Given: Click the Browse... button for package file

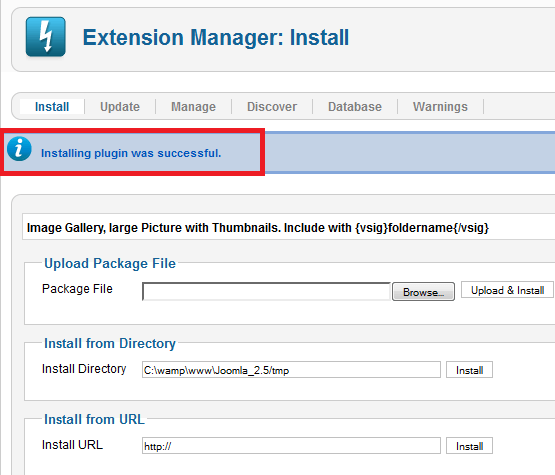Looking at the screenshot, I should tap(423, 292).
